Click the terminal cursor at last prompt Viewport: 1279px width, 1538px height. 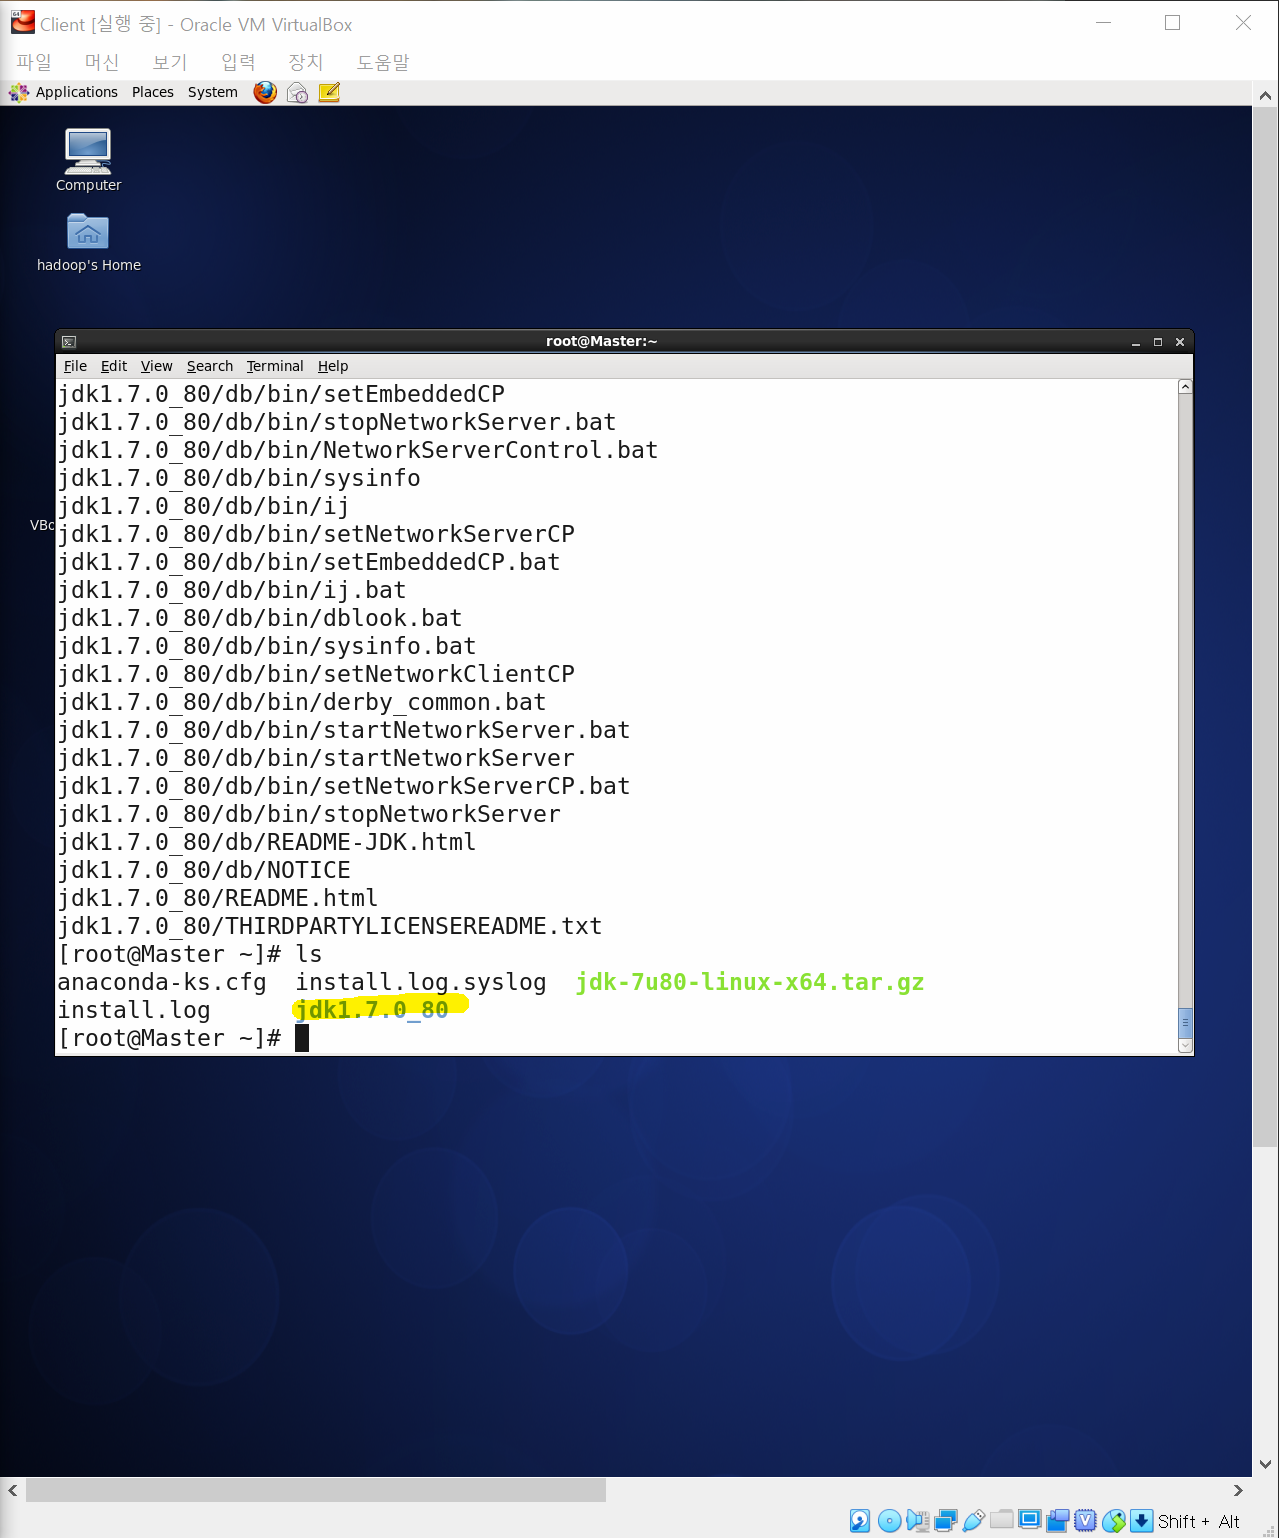(302, 1038)
